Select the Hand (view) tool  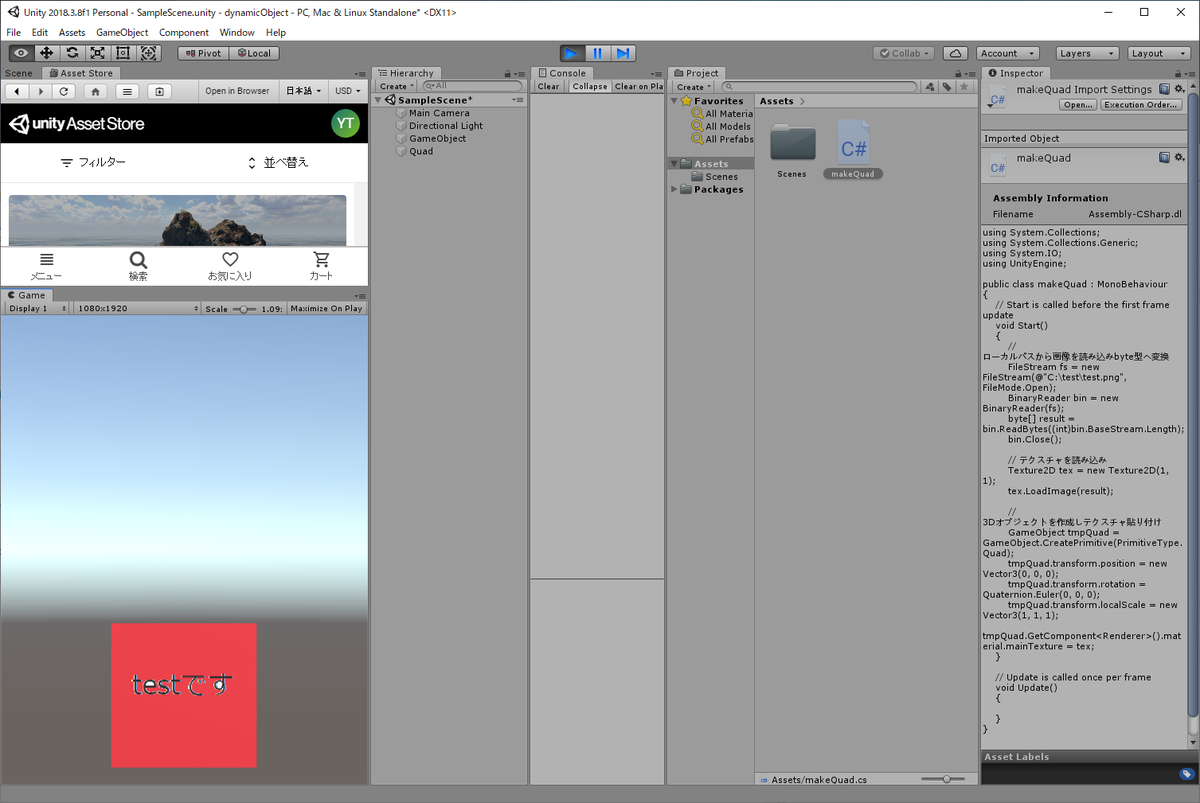21,53
